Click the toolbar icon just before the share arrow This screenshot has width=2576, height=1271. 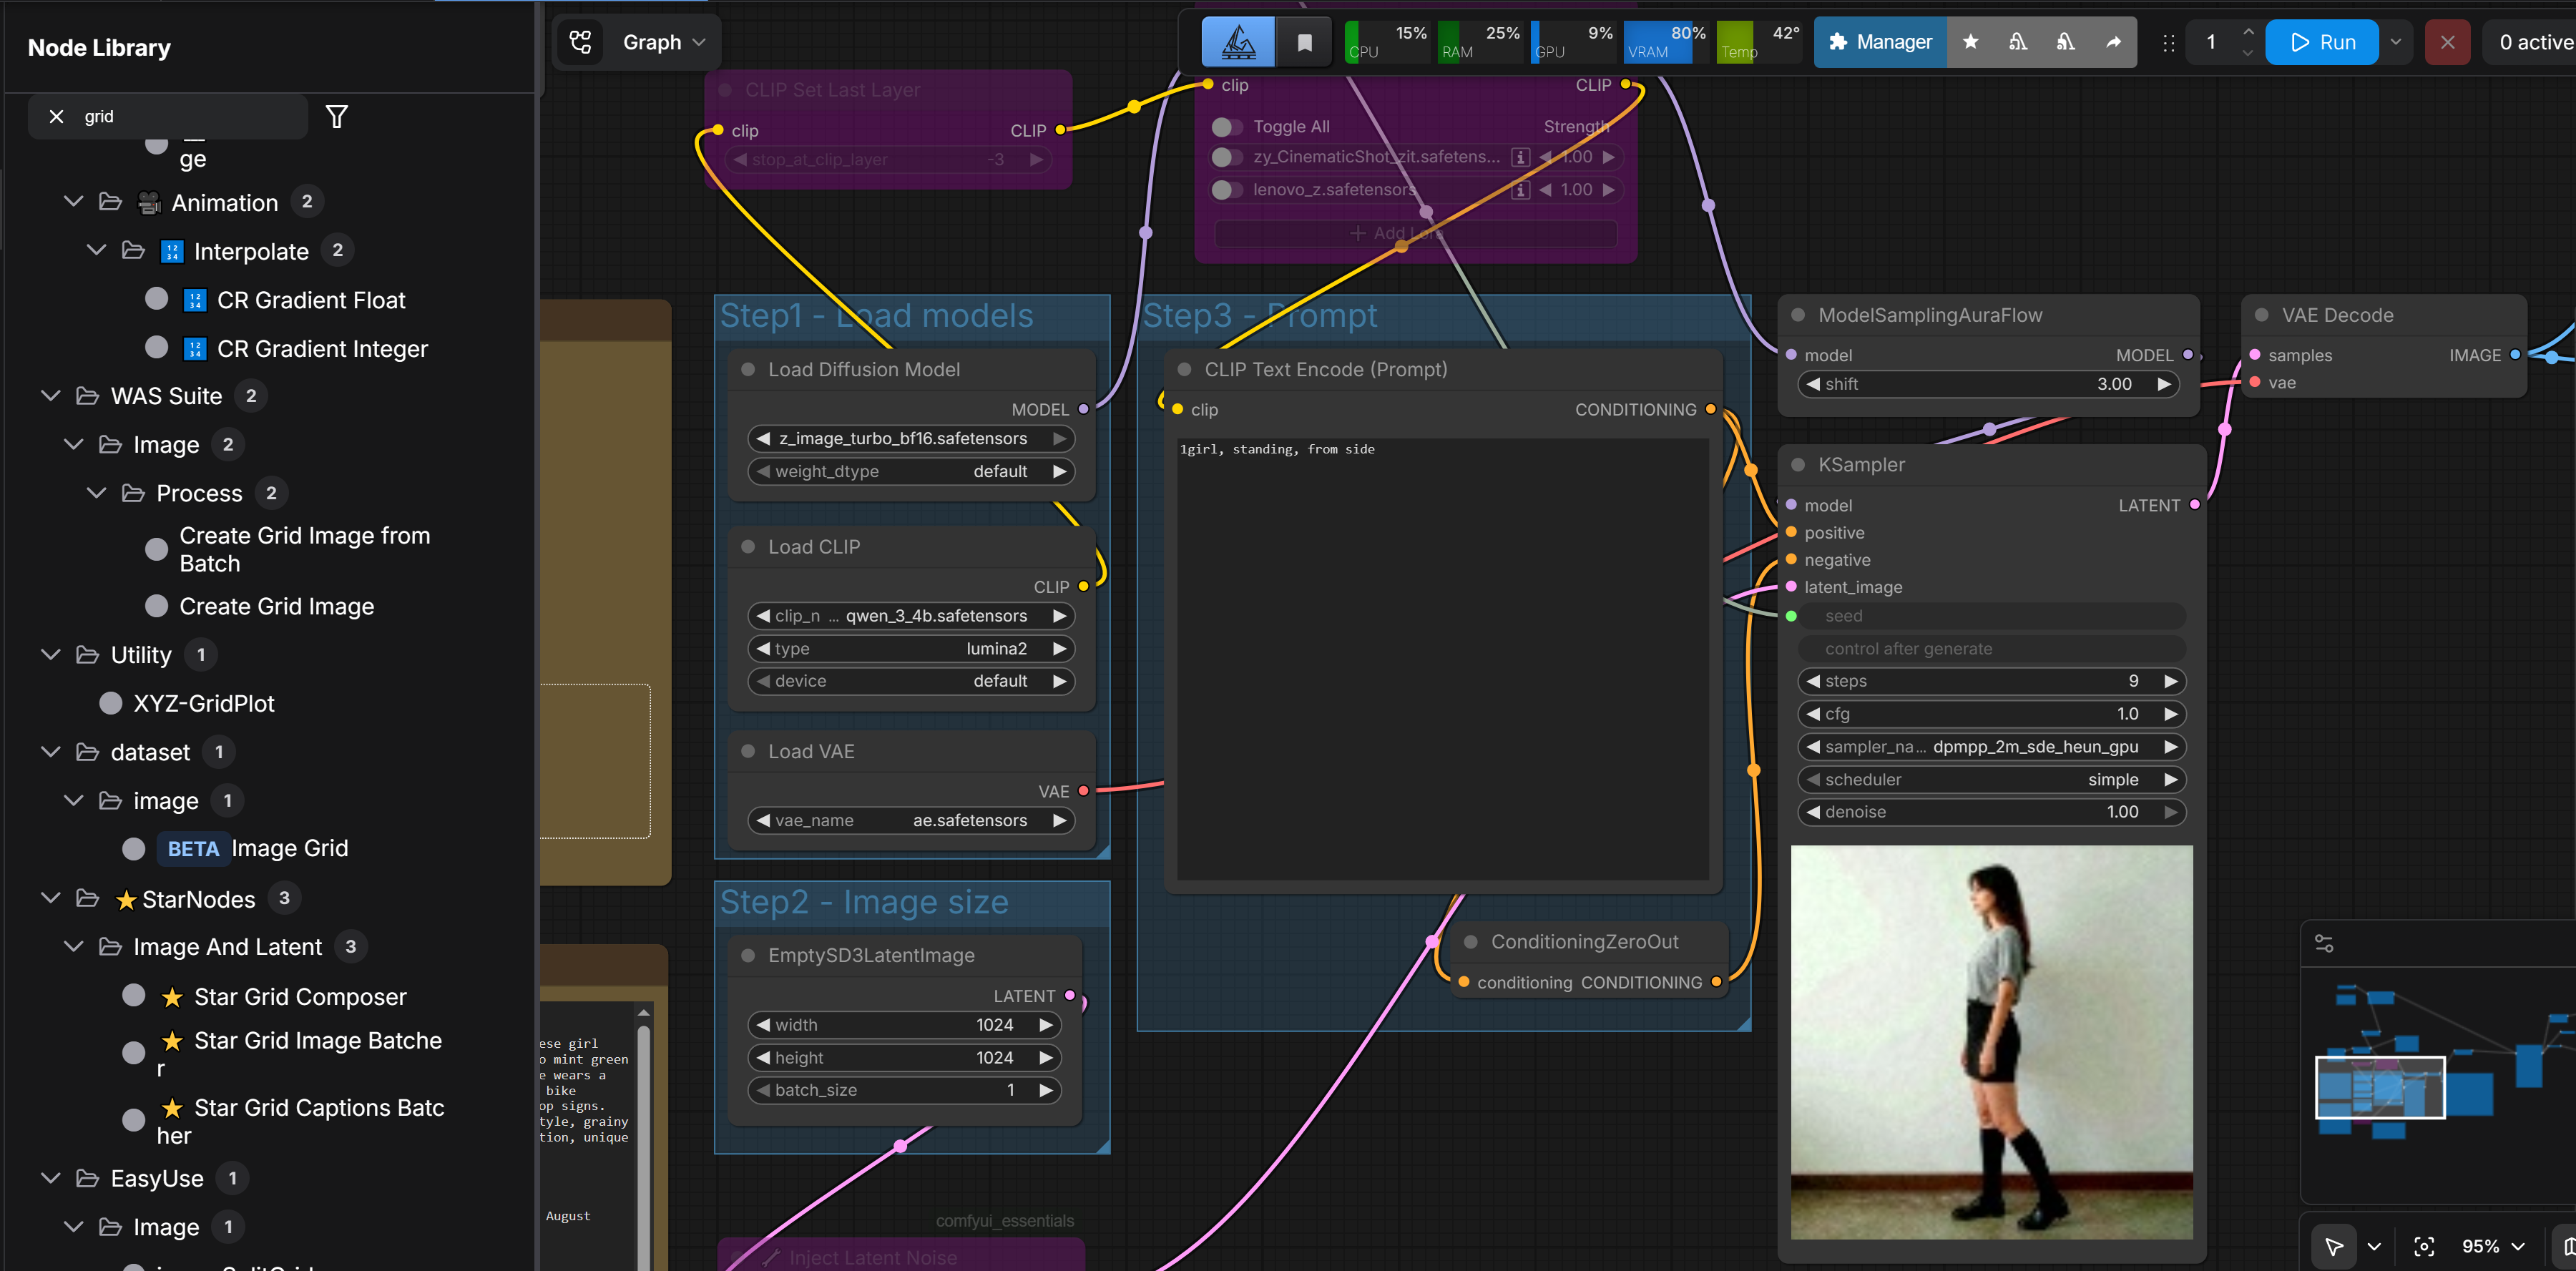coord(2065,42)
